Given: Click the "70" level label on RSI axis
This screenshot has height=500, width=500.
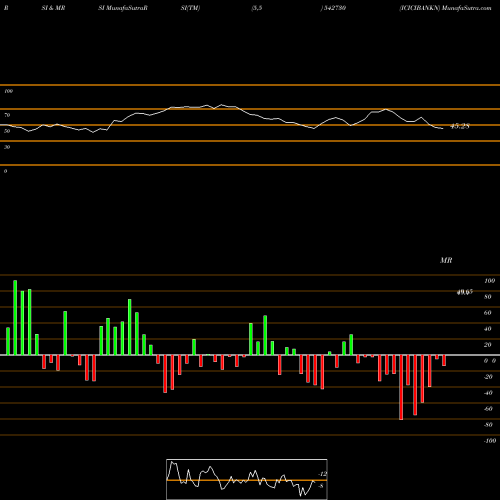Looking at the screenshot, I should click(7, 115).
